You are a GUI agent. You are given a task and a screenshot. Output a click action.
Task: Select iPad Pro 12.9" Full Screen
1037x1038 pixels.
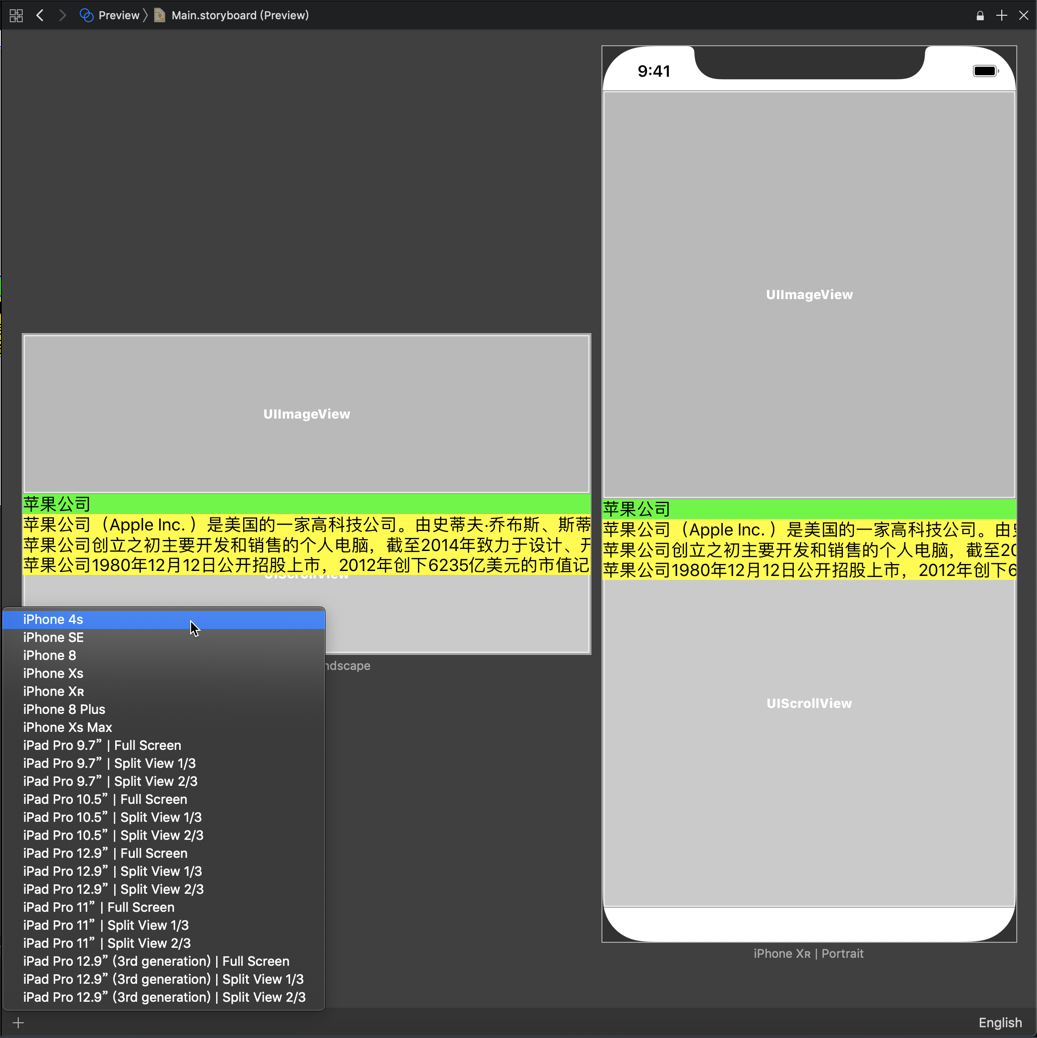click(164, 853)
